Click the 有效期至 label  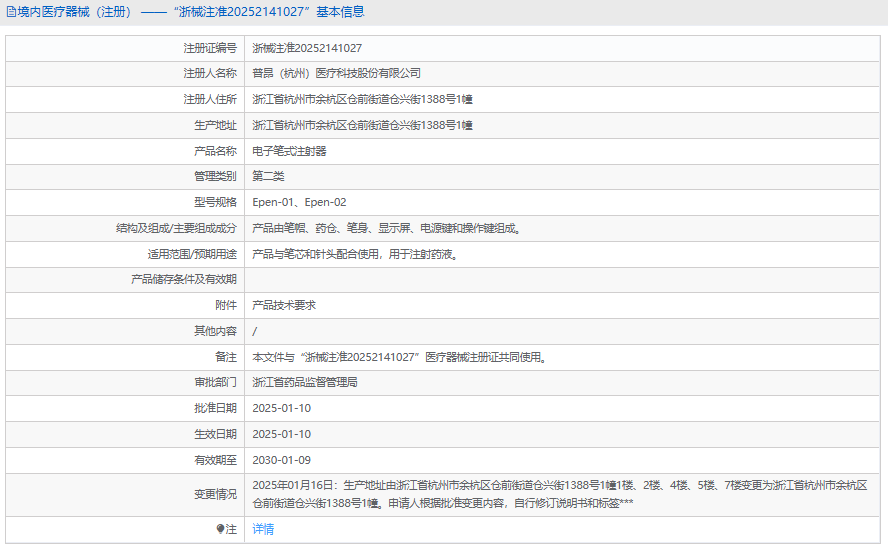tap(215, 460)
